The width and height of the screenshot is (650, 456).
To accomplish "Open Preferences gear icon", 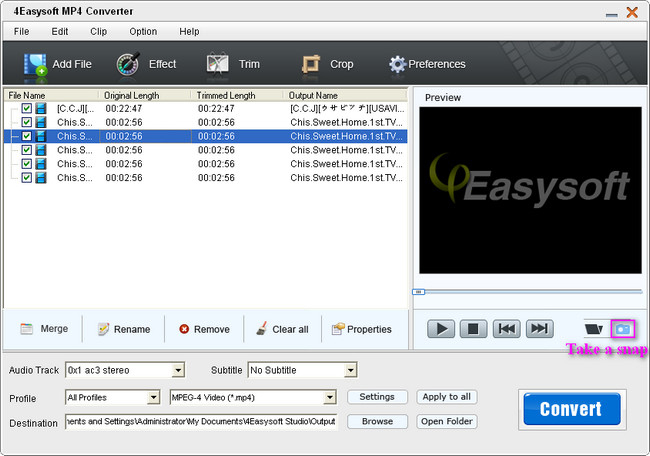I will 397,64.
